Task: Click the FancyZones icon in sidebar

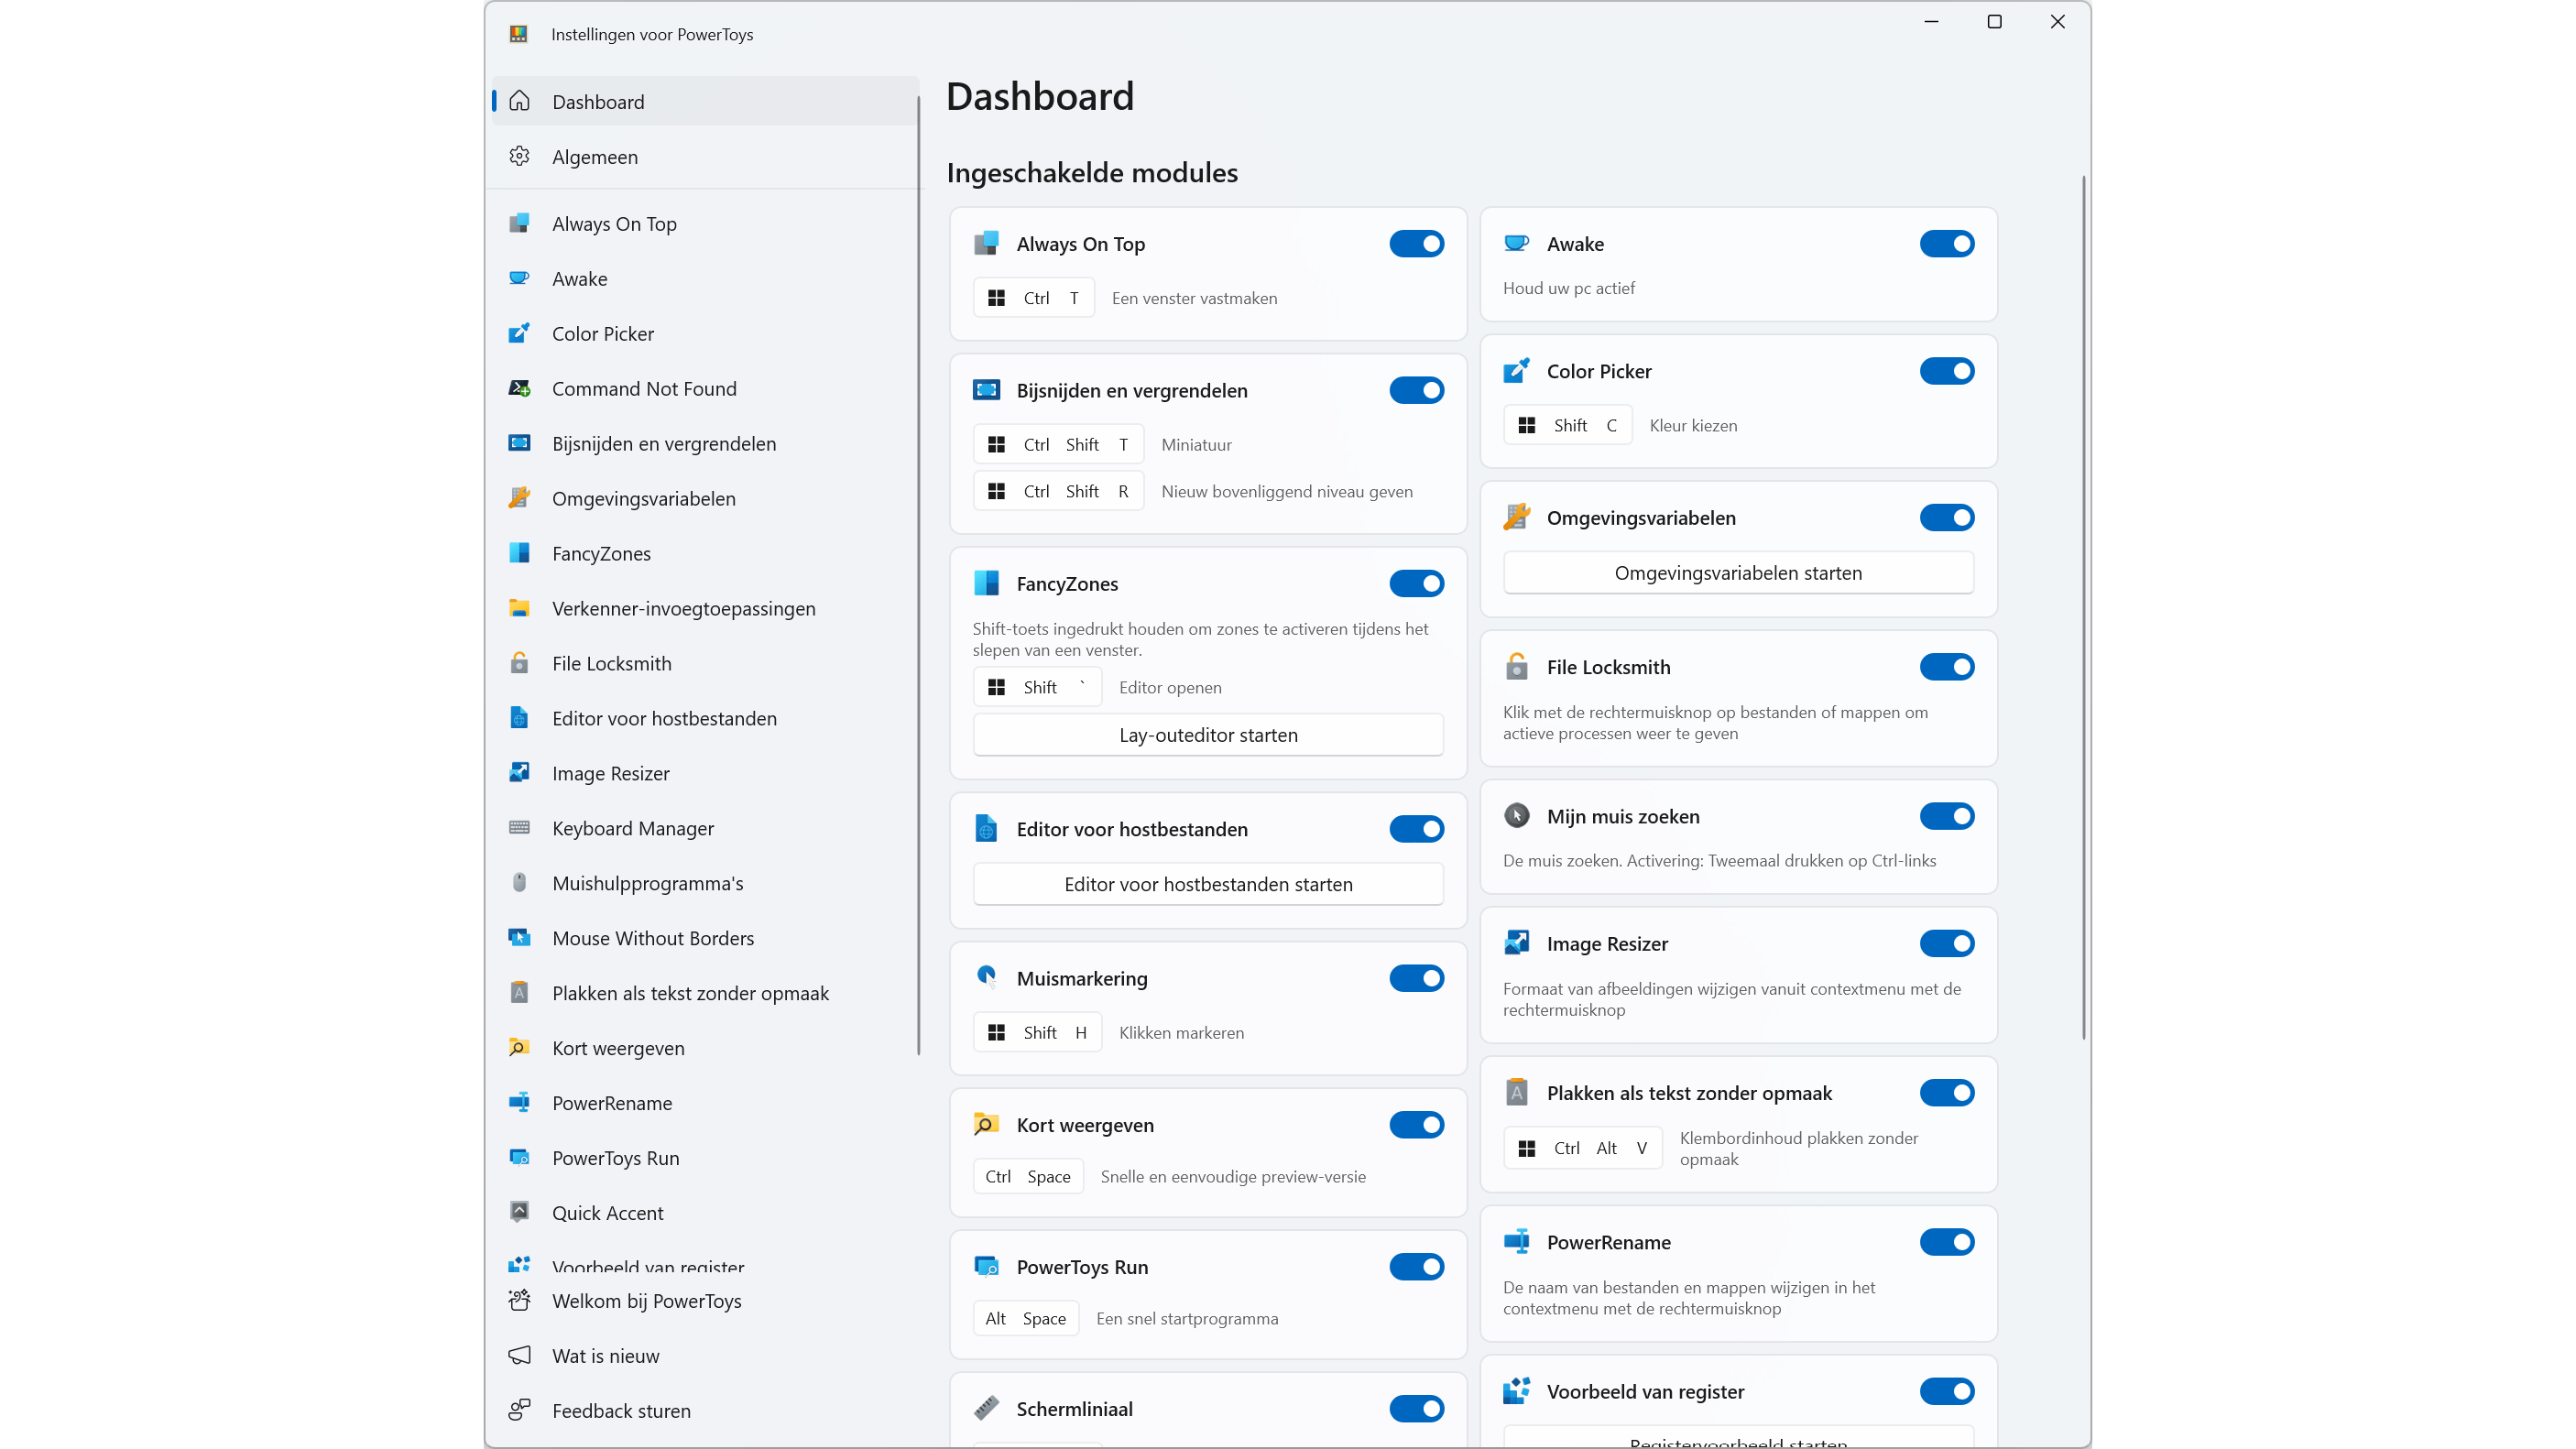Action: 519,553
